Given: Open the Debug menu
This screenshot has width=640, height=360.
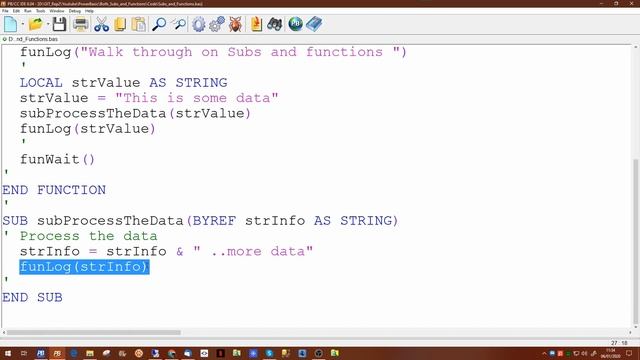Looking at the screenshot, I should (x=75, y=11).
